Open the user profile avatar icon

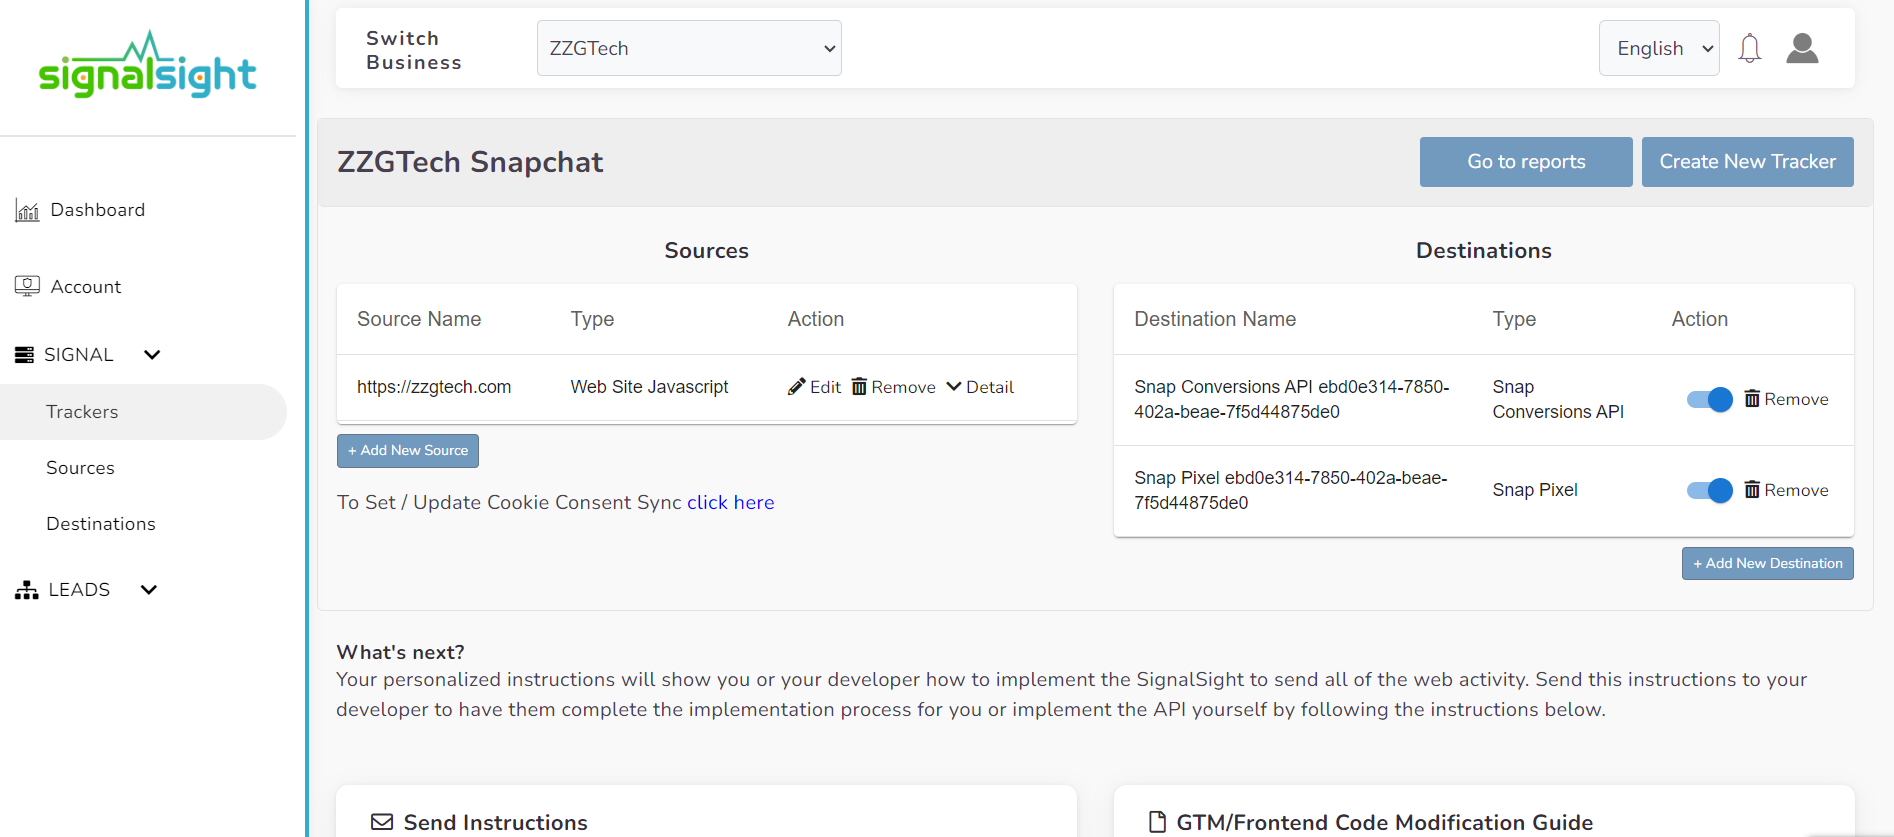[1802, 48]
